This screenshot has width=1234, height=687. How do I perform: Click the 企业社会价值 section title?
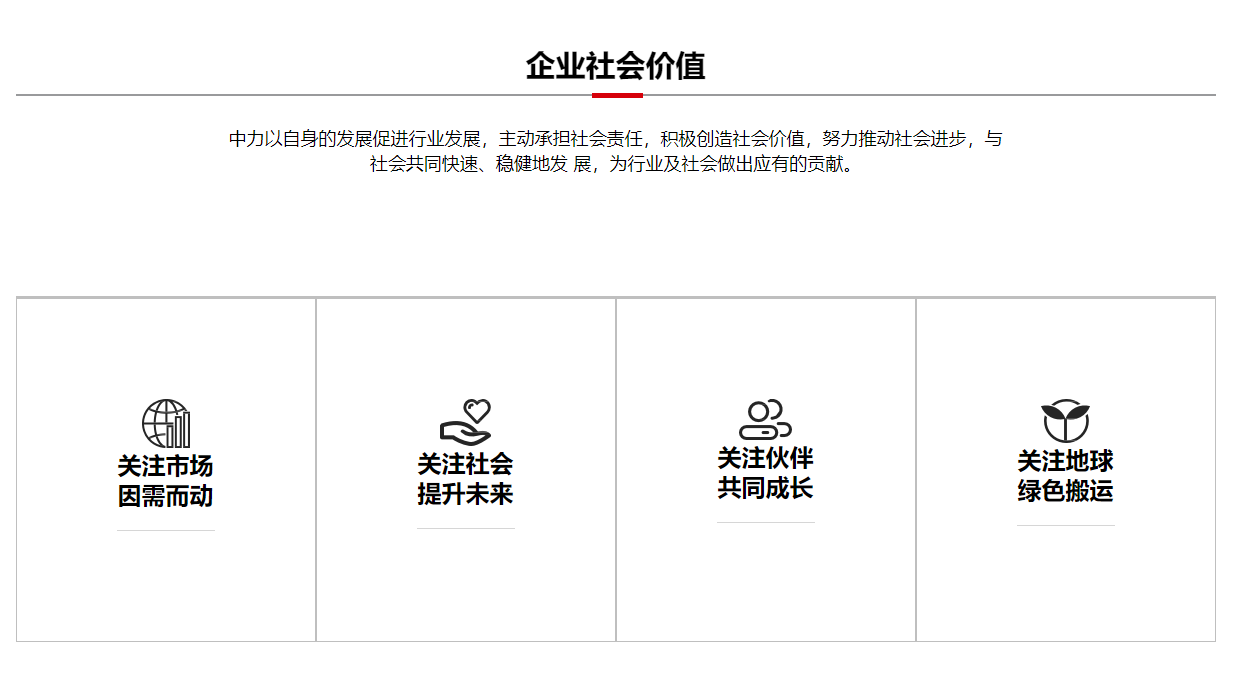pos(616,66)
